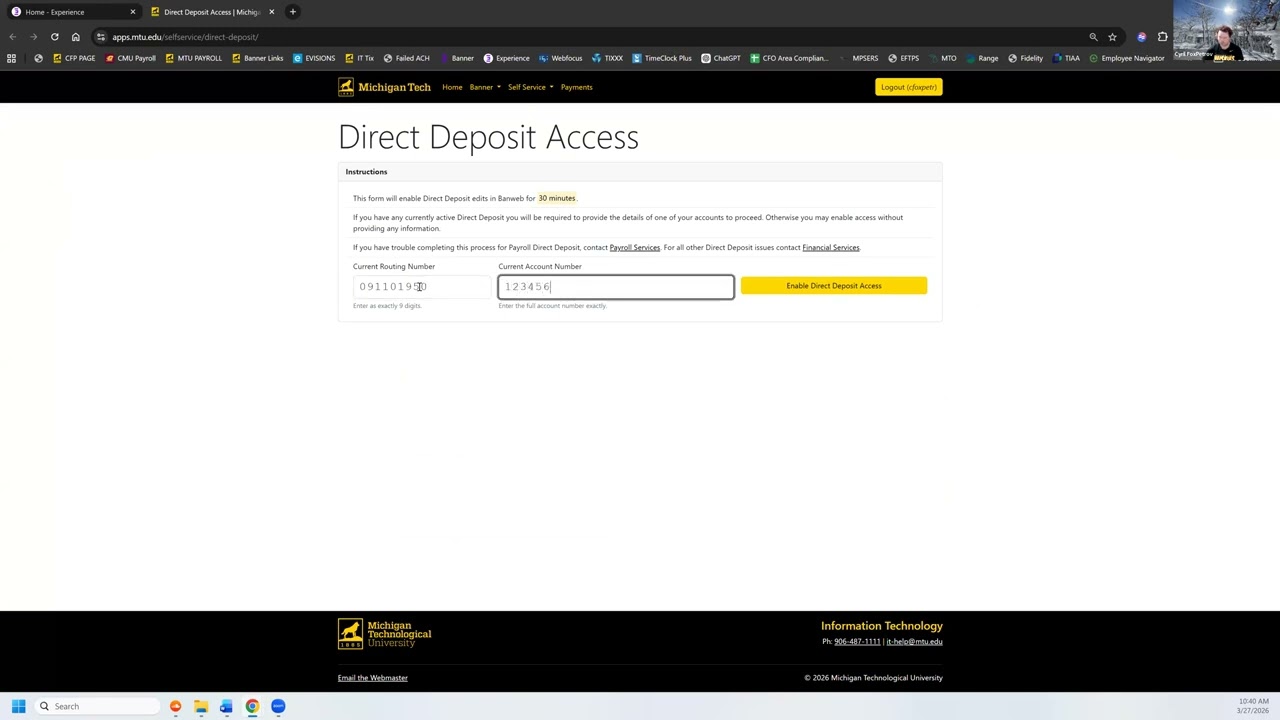Viewport: 1280px width, 720px height.
Task: Expand the Banner dropdown menu
Action: tap(485, 87)
